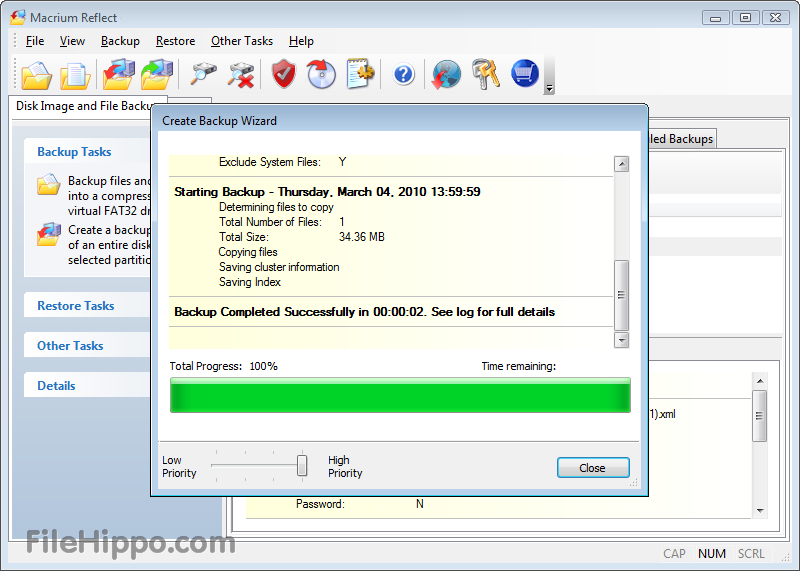Click the Macrium Reflect title bar app icon
This screenshot has height=571, width=800.
18,17
